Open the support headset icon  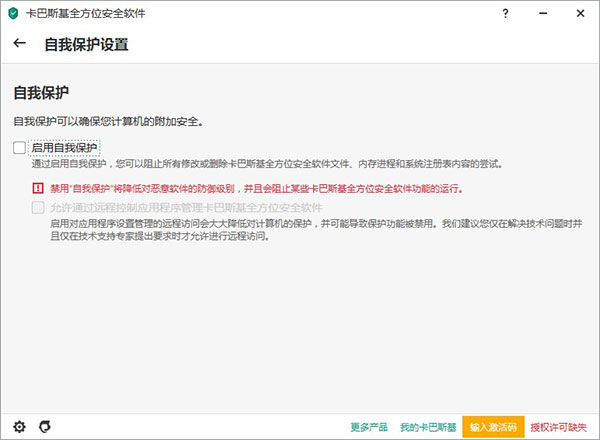tap(44, 426)
